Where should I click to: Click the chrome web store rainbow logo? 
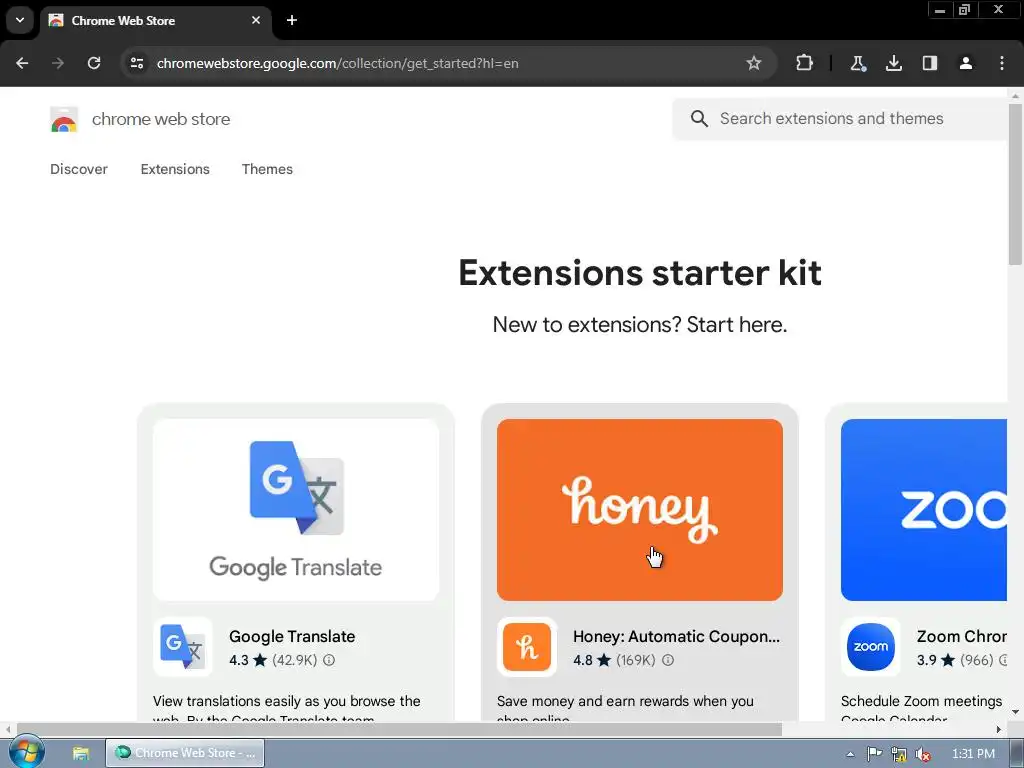coord(64,120)
